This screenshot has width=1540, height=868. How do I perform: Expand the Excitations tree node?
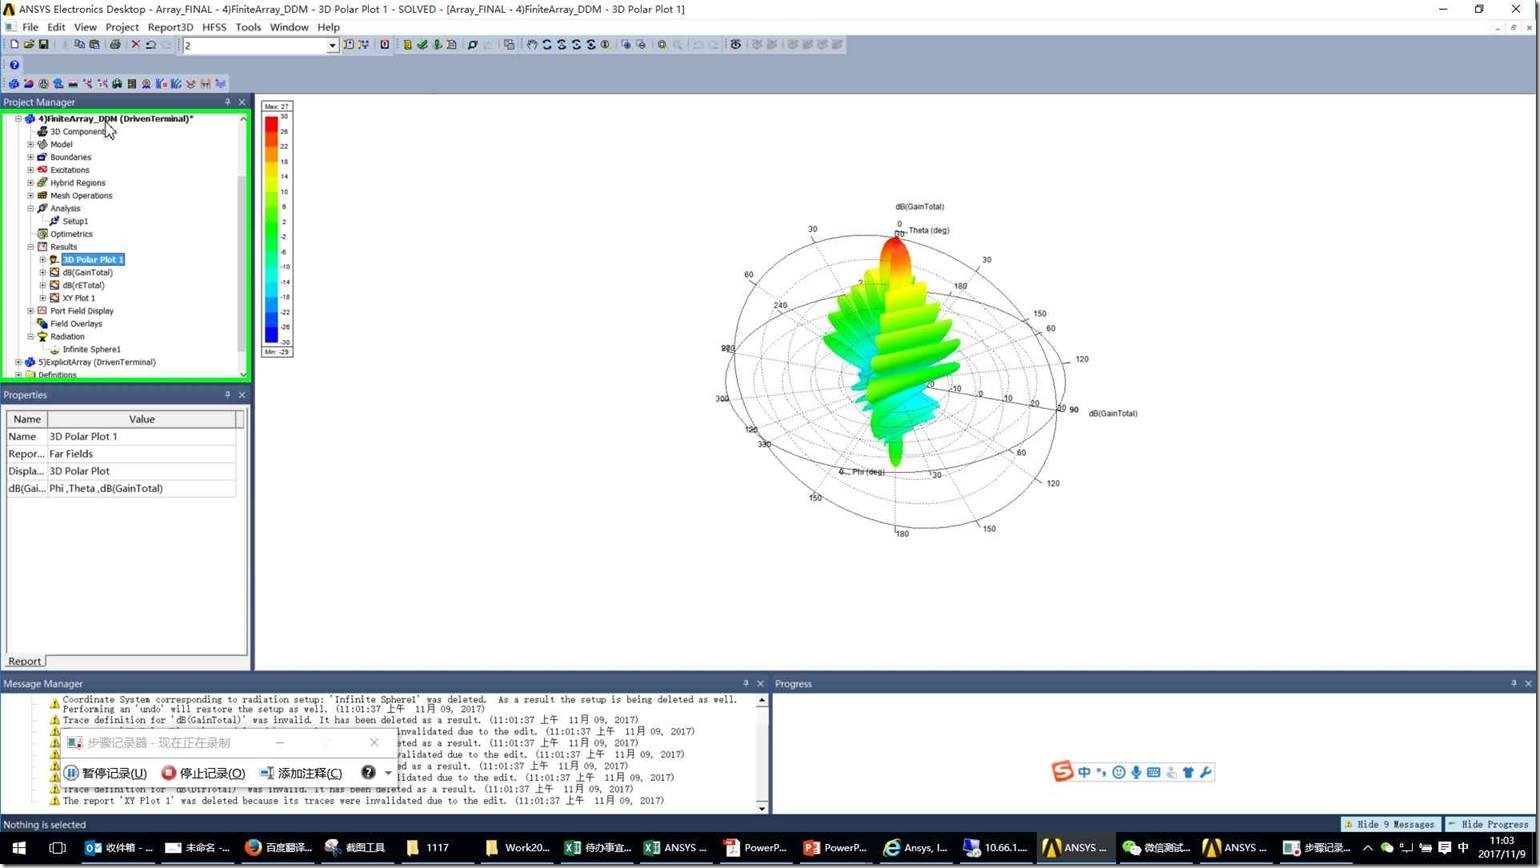tap(30, 170)
